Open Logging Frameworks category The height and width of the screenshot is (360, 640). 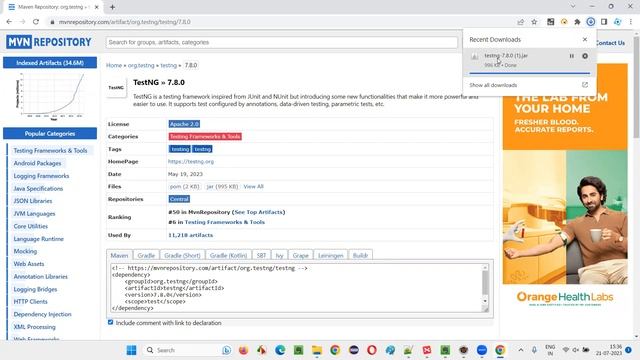pyautogui.click(x=41, y=176)
